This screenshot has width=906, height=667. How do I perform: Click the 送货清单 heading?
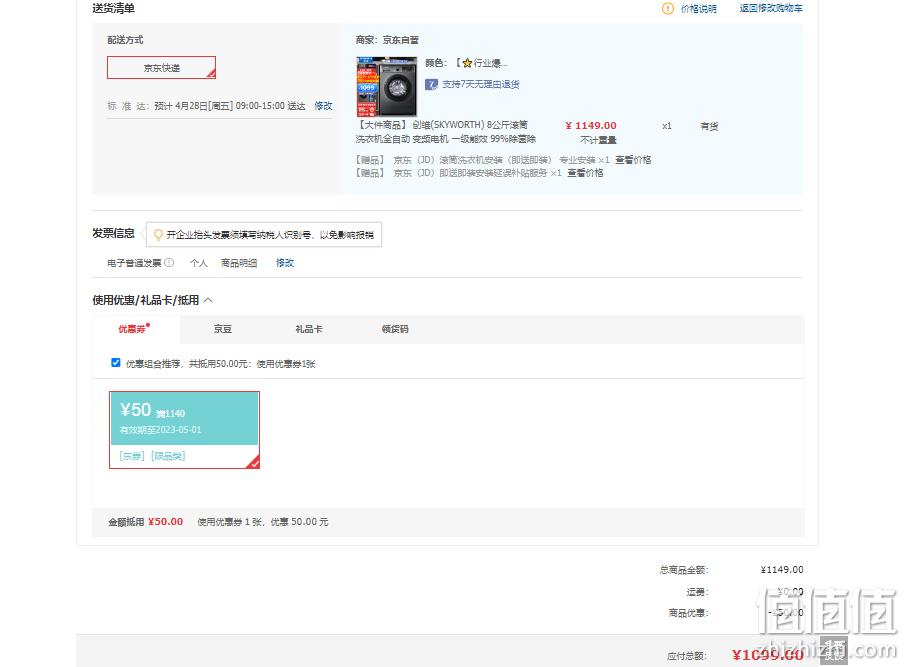coord(113,8)
